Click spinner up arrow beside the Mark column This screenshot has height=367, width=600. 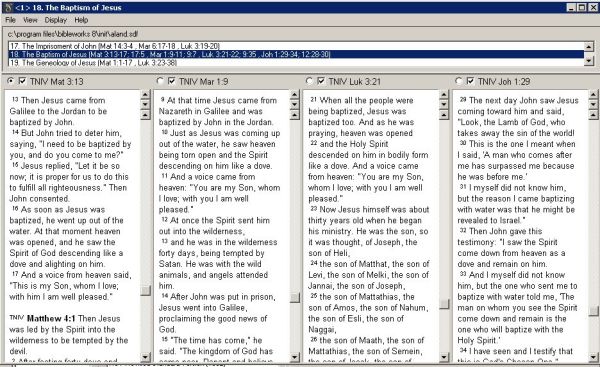(x=295, y=95)
